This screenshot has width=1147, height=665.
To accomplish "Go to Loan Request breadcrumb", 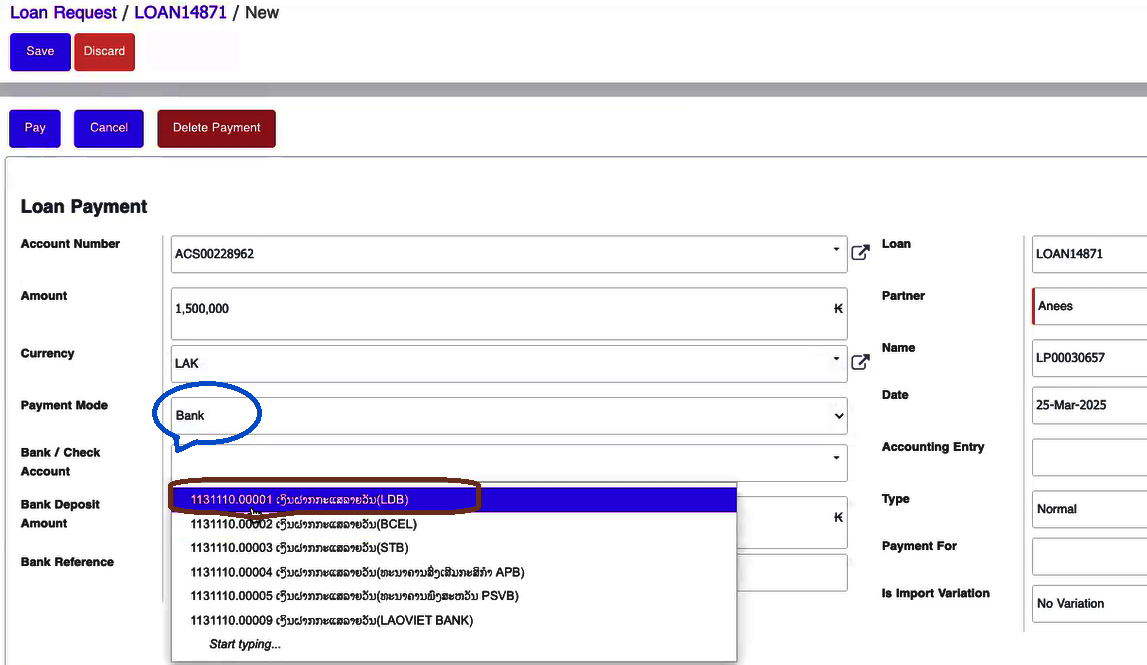I will pos(65,13).
